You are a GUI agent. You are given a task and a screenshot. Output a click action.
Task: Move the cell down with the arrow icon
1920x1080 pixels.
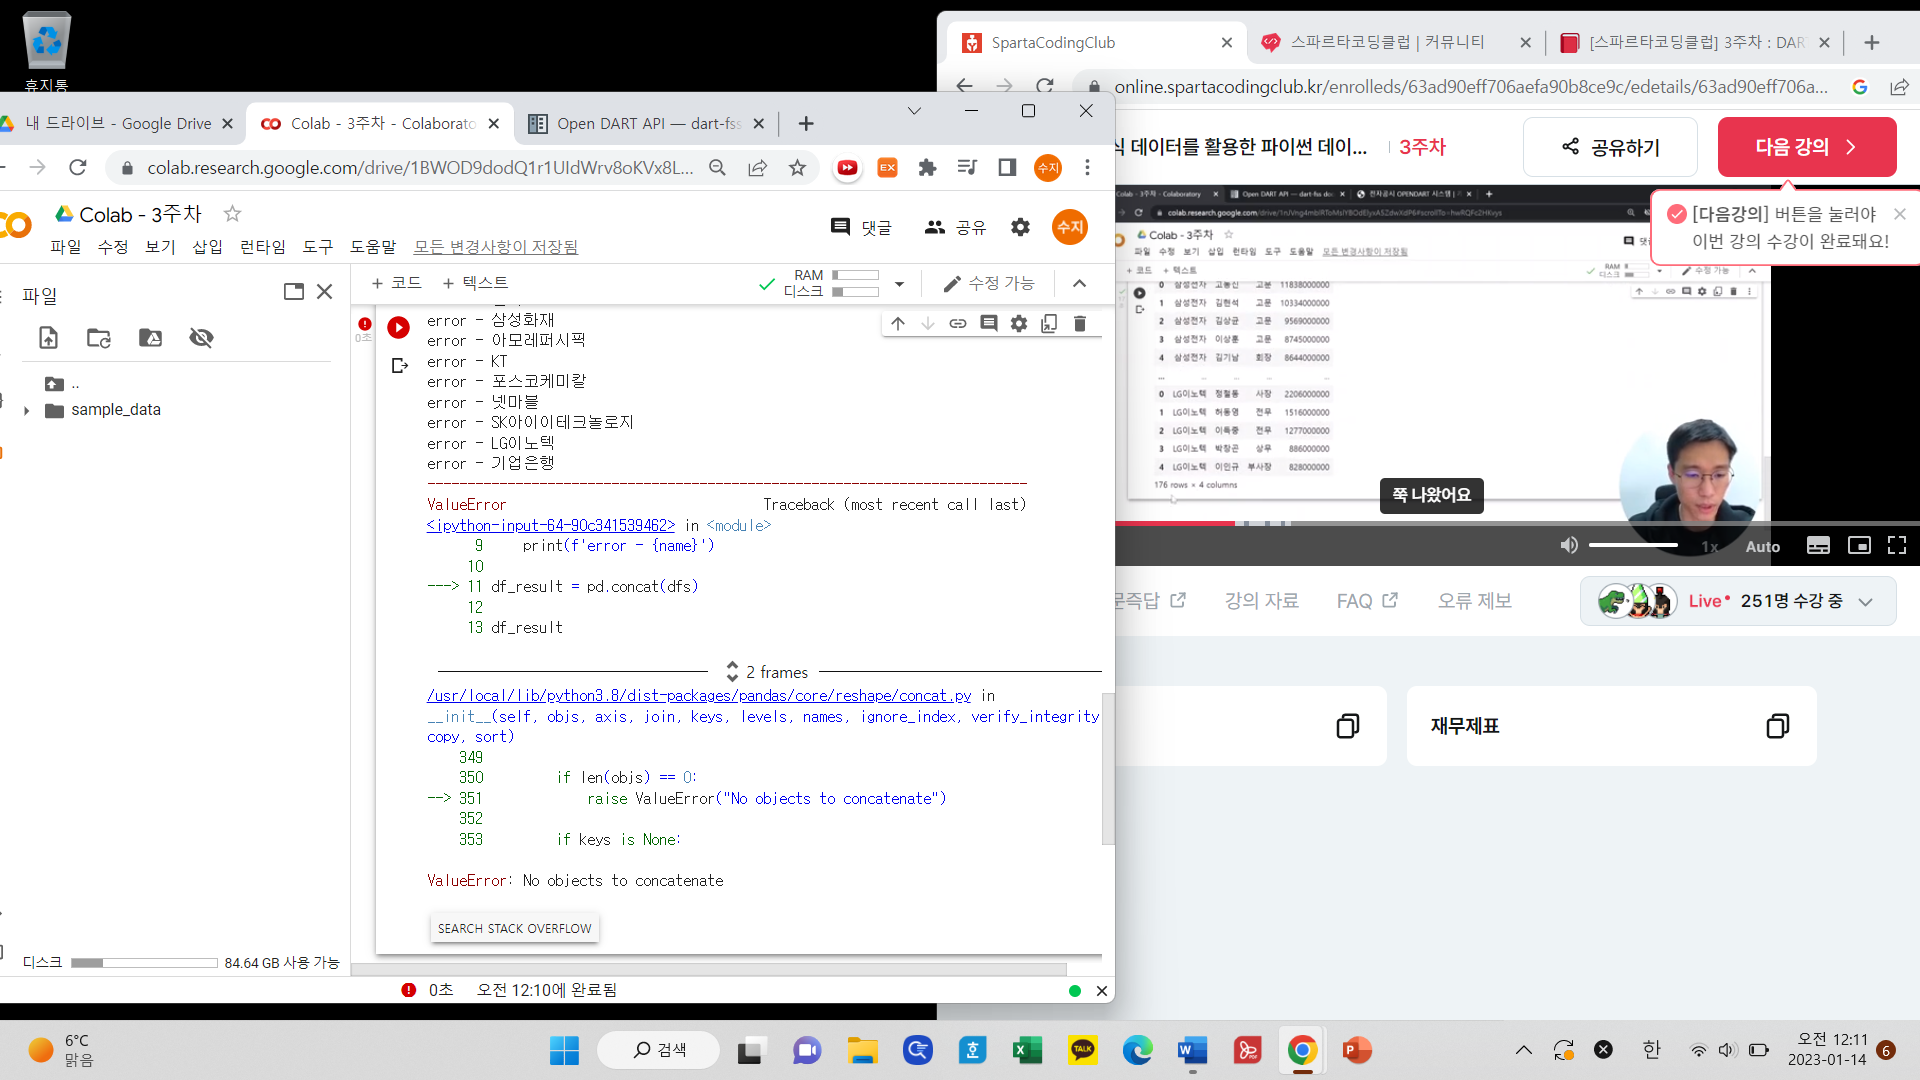tap(928, 323)
